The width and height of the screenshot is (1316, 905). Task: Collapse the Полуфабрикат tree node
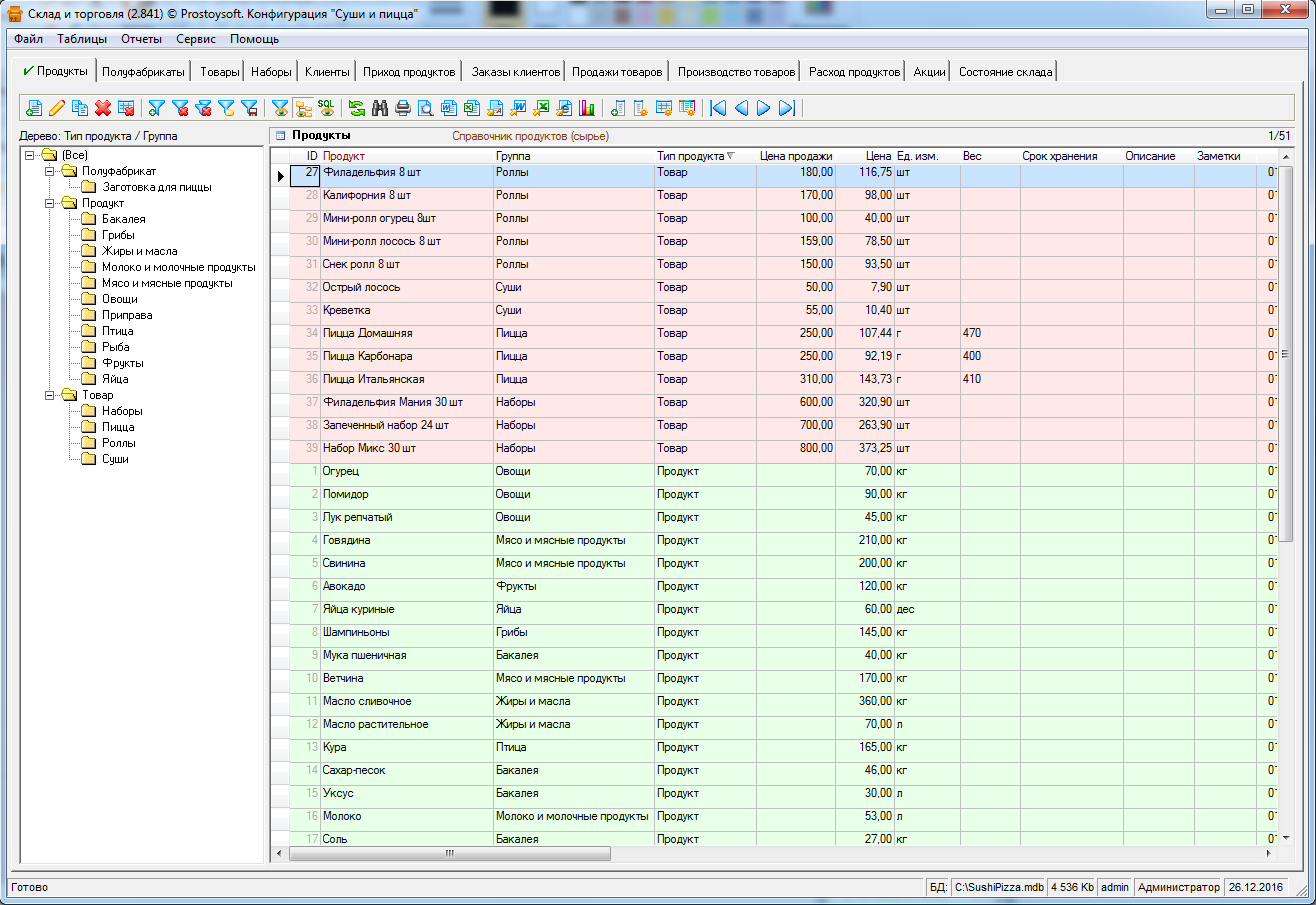pyautogui.click(x=49, y=171)
